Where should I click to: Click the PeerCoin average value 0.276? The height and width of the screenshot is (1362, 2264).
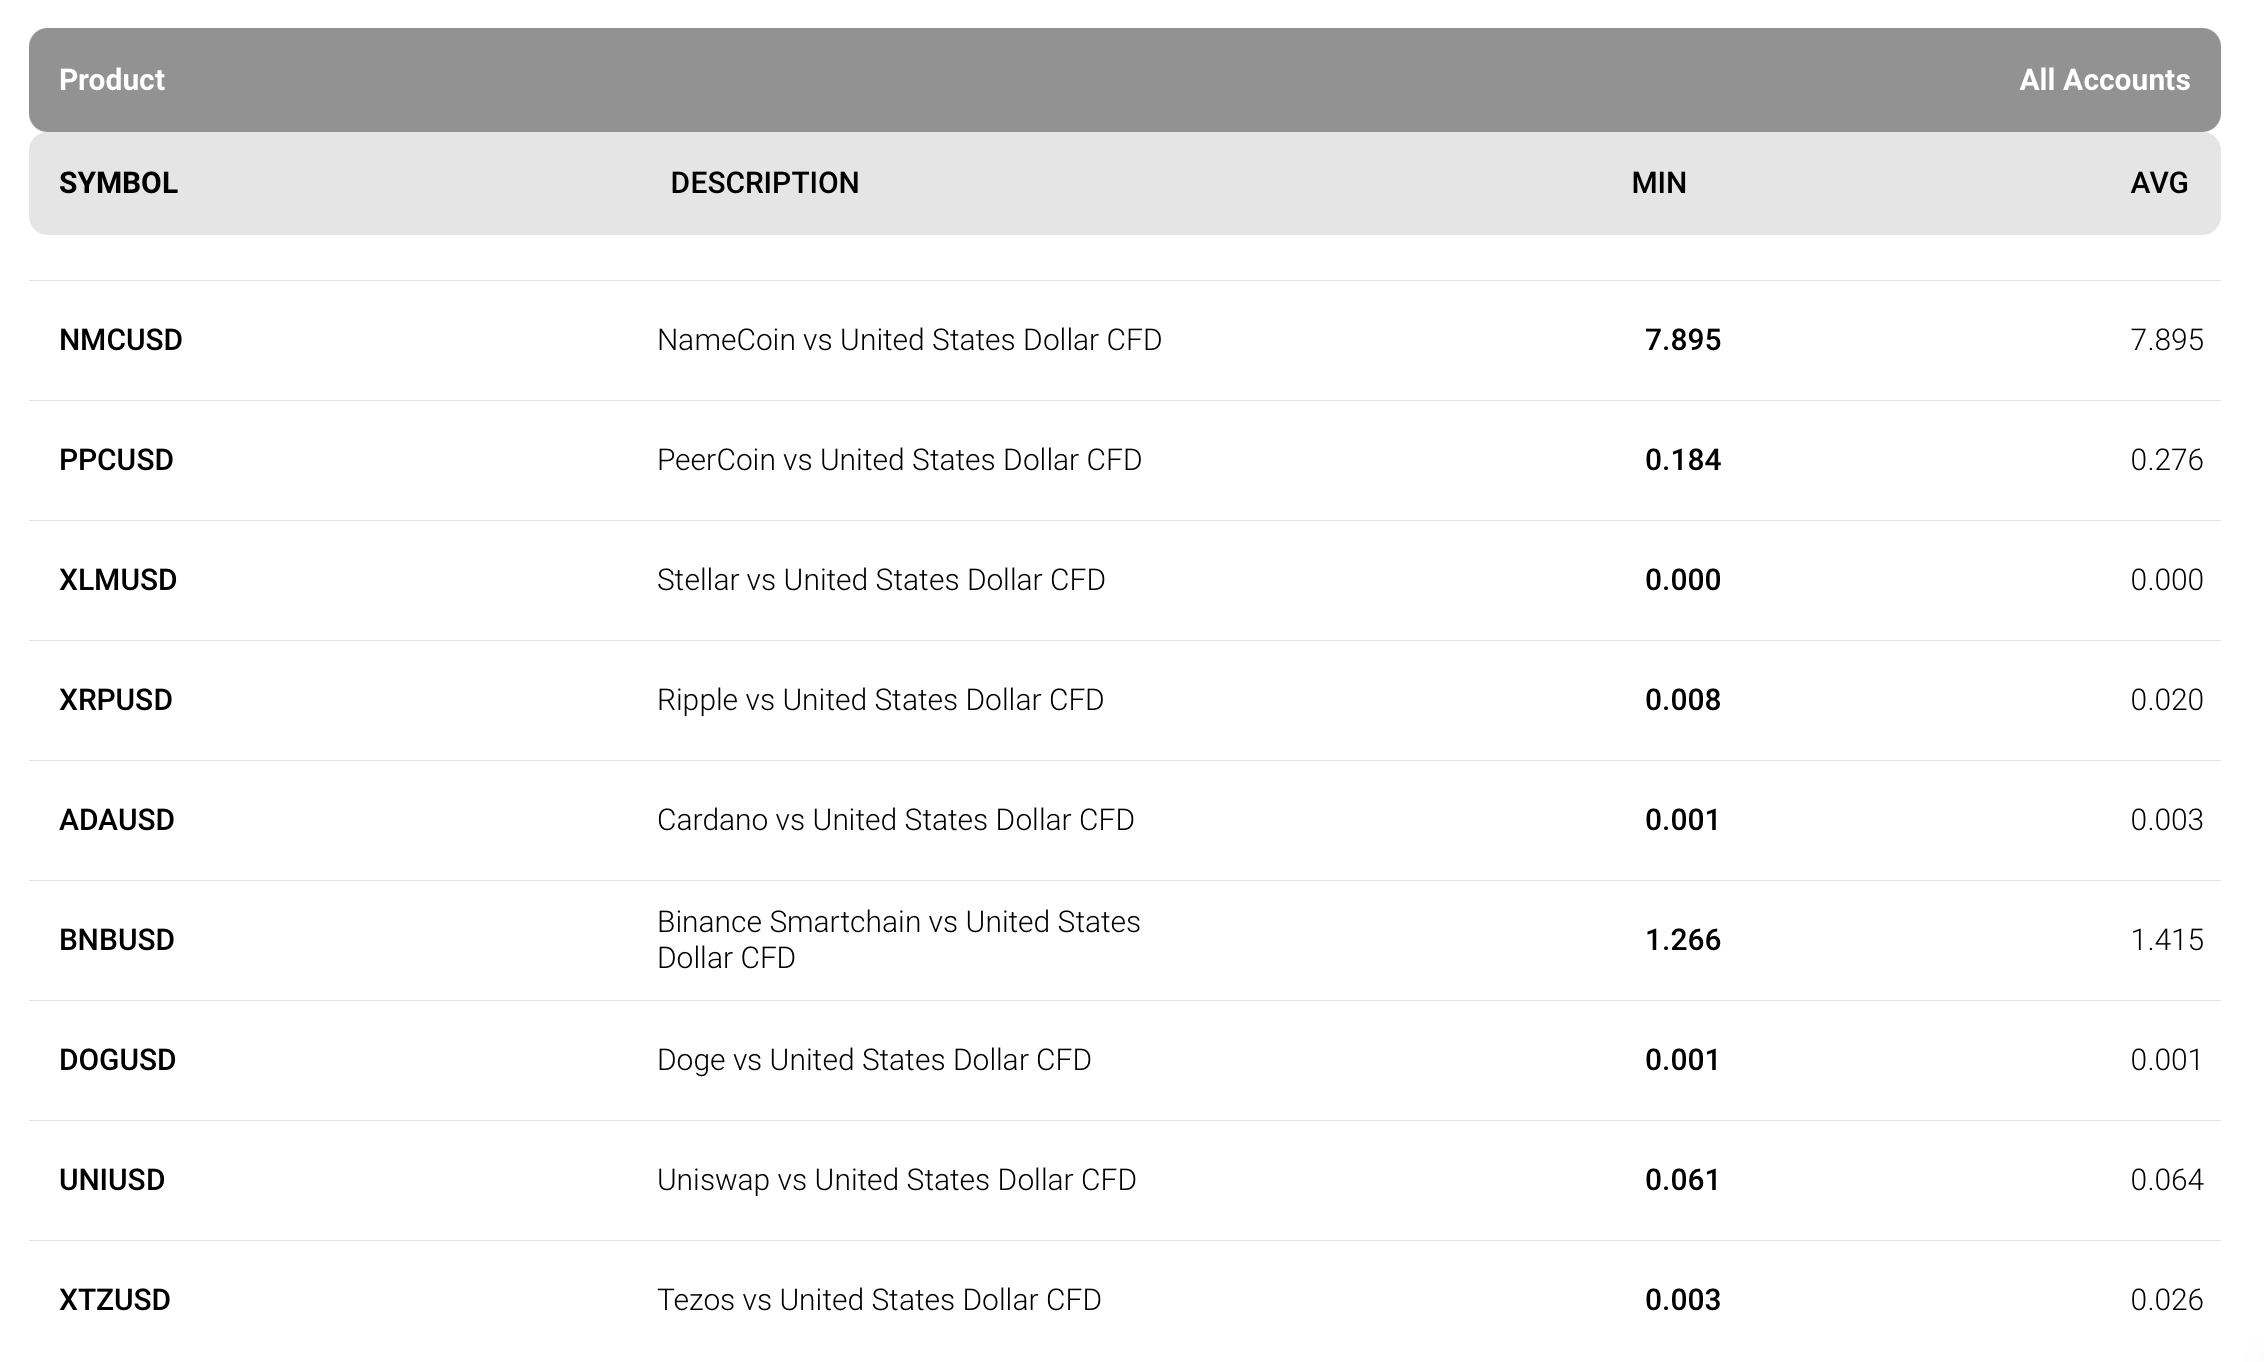pyautogui.click(x=2167, y=460)
